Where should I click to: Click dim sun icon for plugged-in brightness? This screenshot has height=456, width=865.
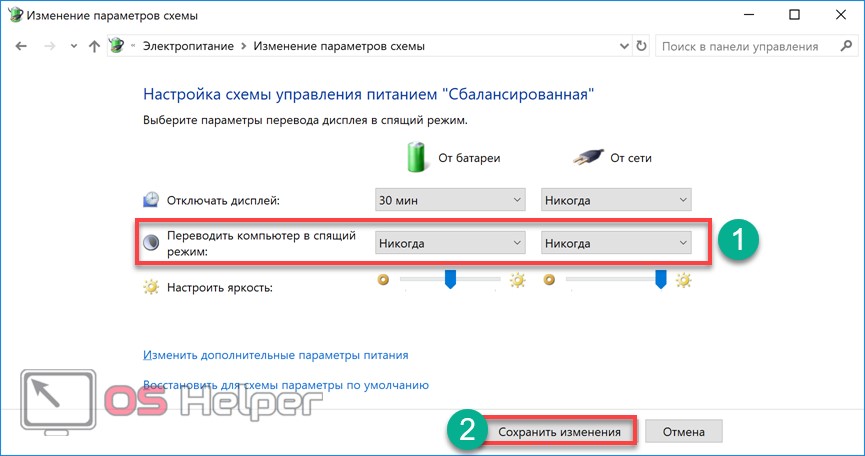548,280
